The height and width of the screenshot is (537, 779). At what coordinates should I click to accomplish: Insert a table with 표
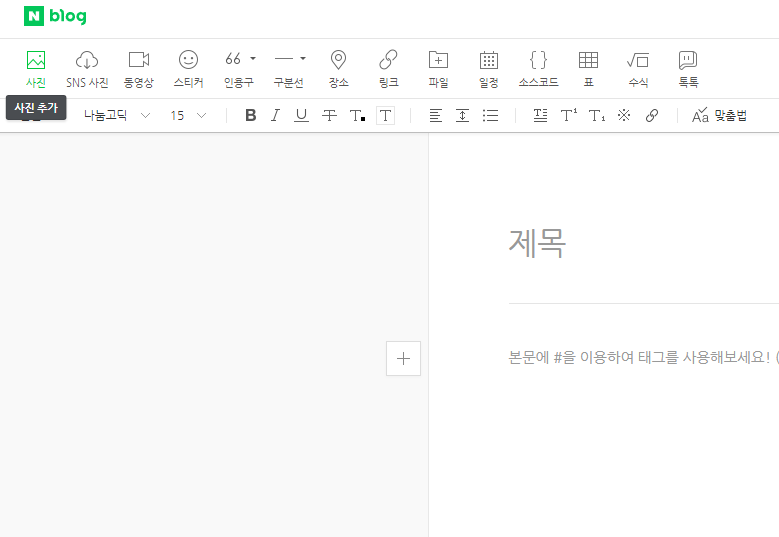[x=588, y=69]
